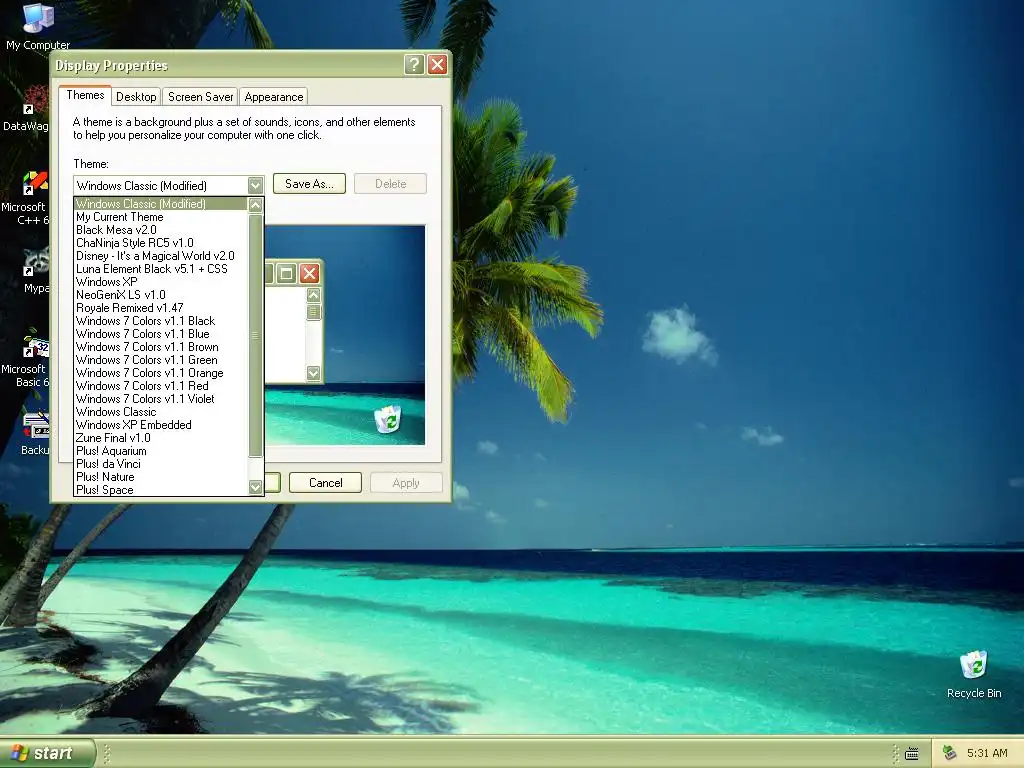Image resolution: width=1024 pixels, height=768 pixels.
Task: Click the theme list scroll up arrow
Action: tap(255, 204)
